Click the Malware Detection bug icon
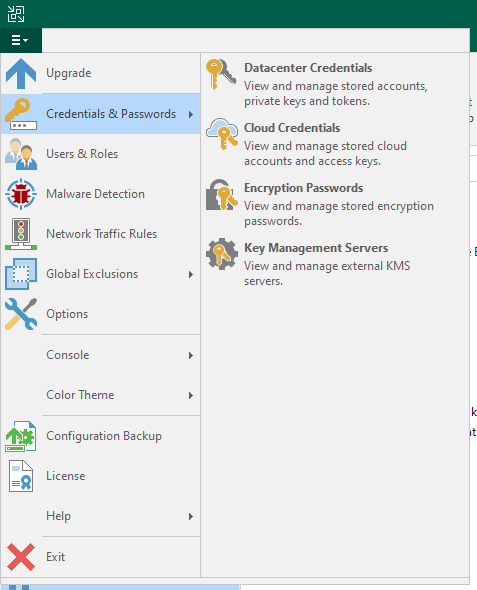 21,194
